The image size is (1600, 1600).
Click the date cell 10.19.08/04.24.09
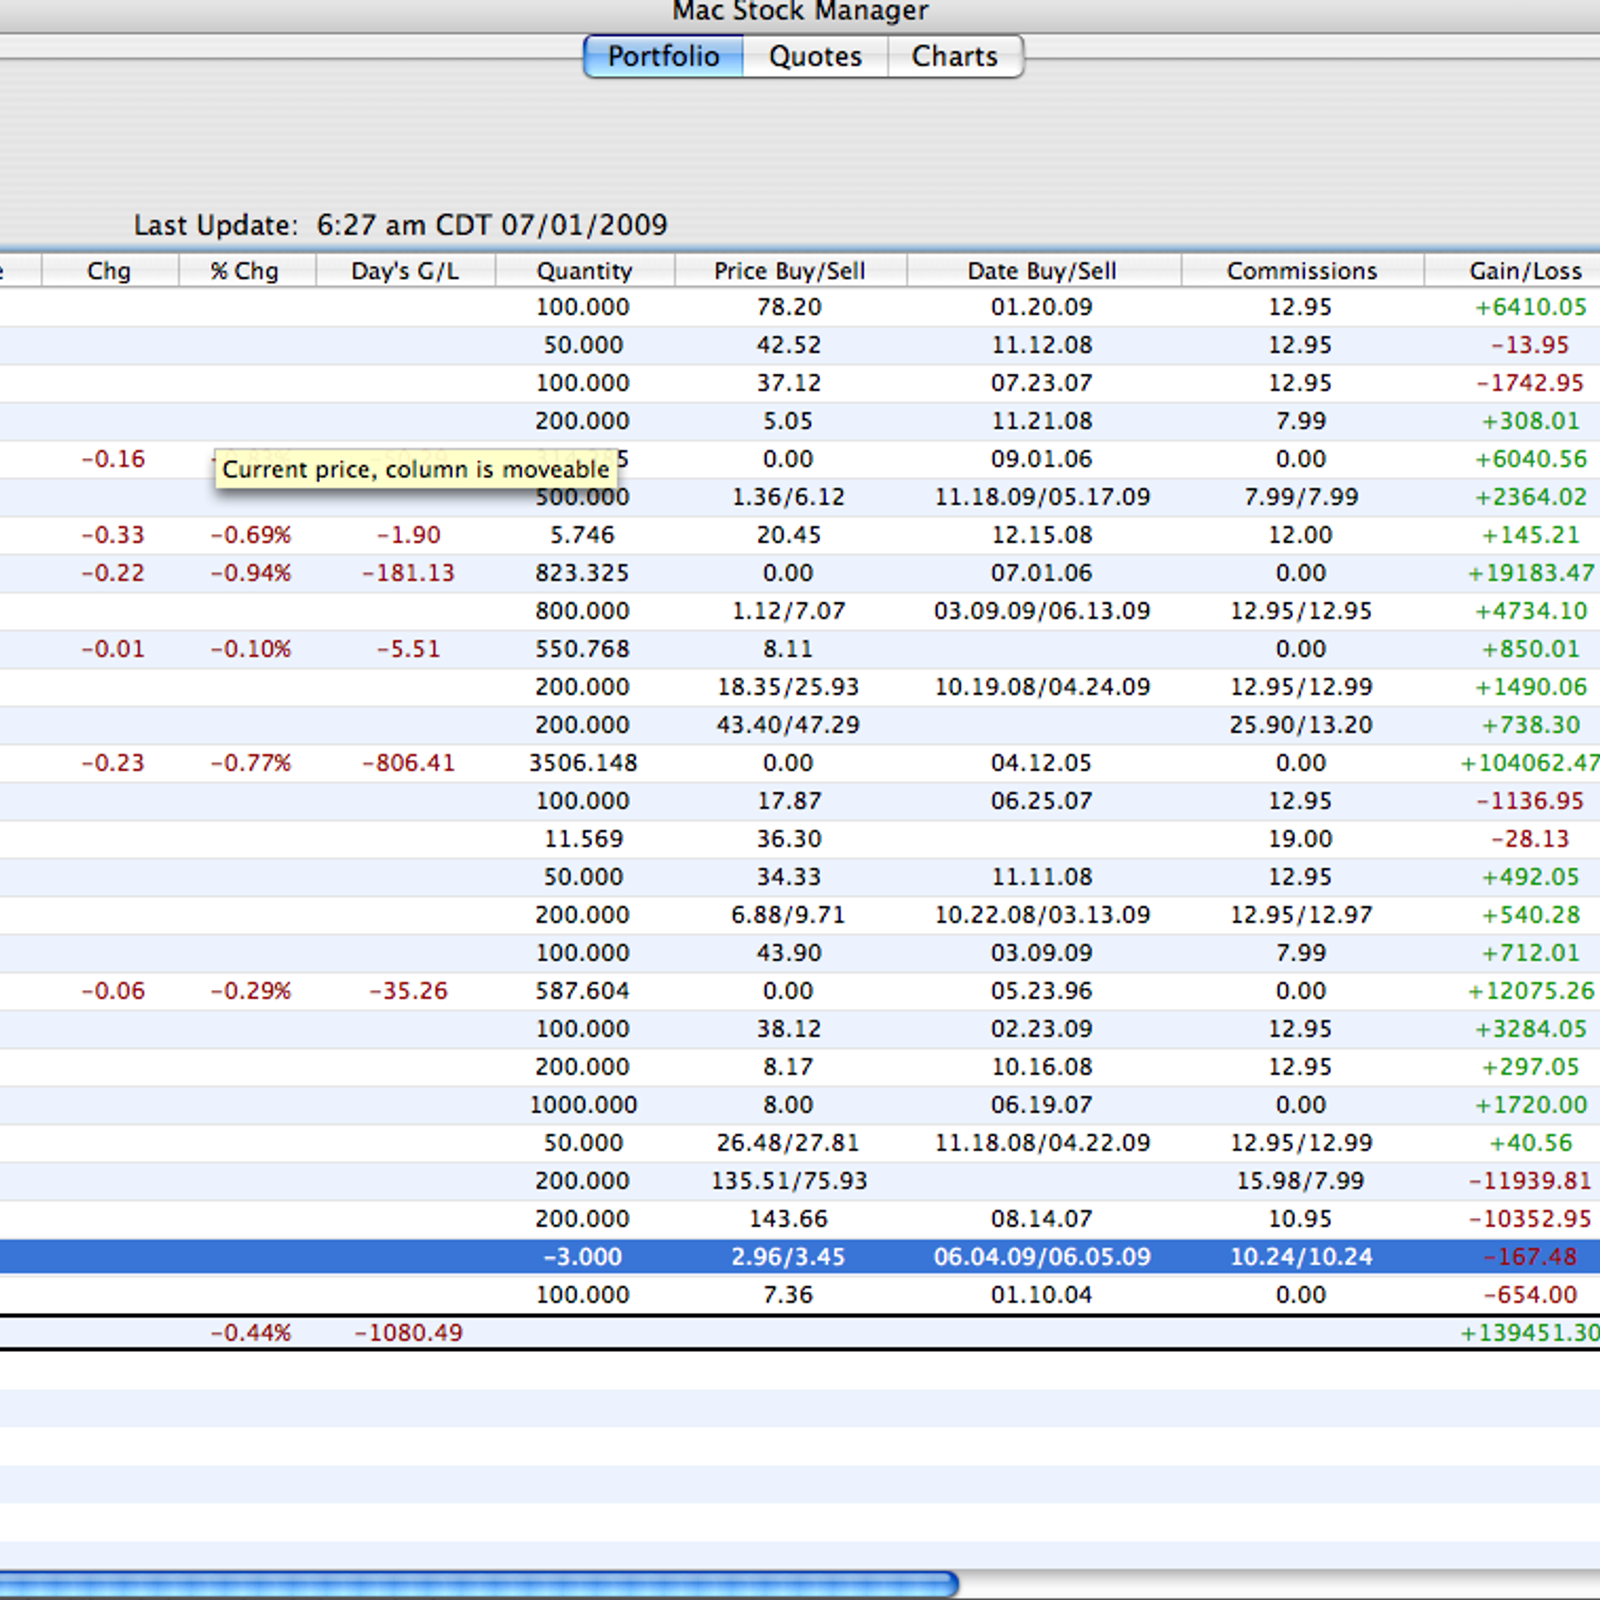pyautogui.click(x=1042, y=687)
